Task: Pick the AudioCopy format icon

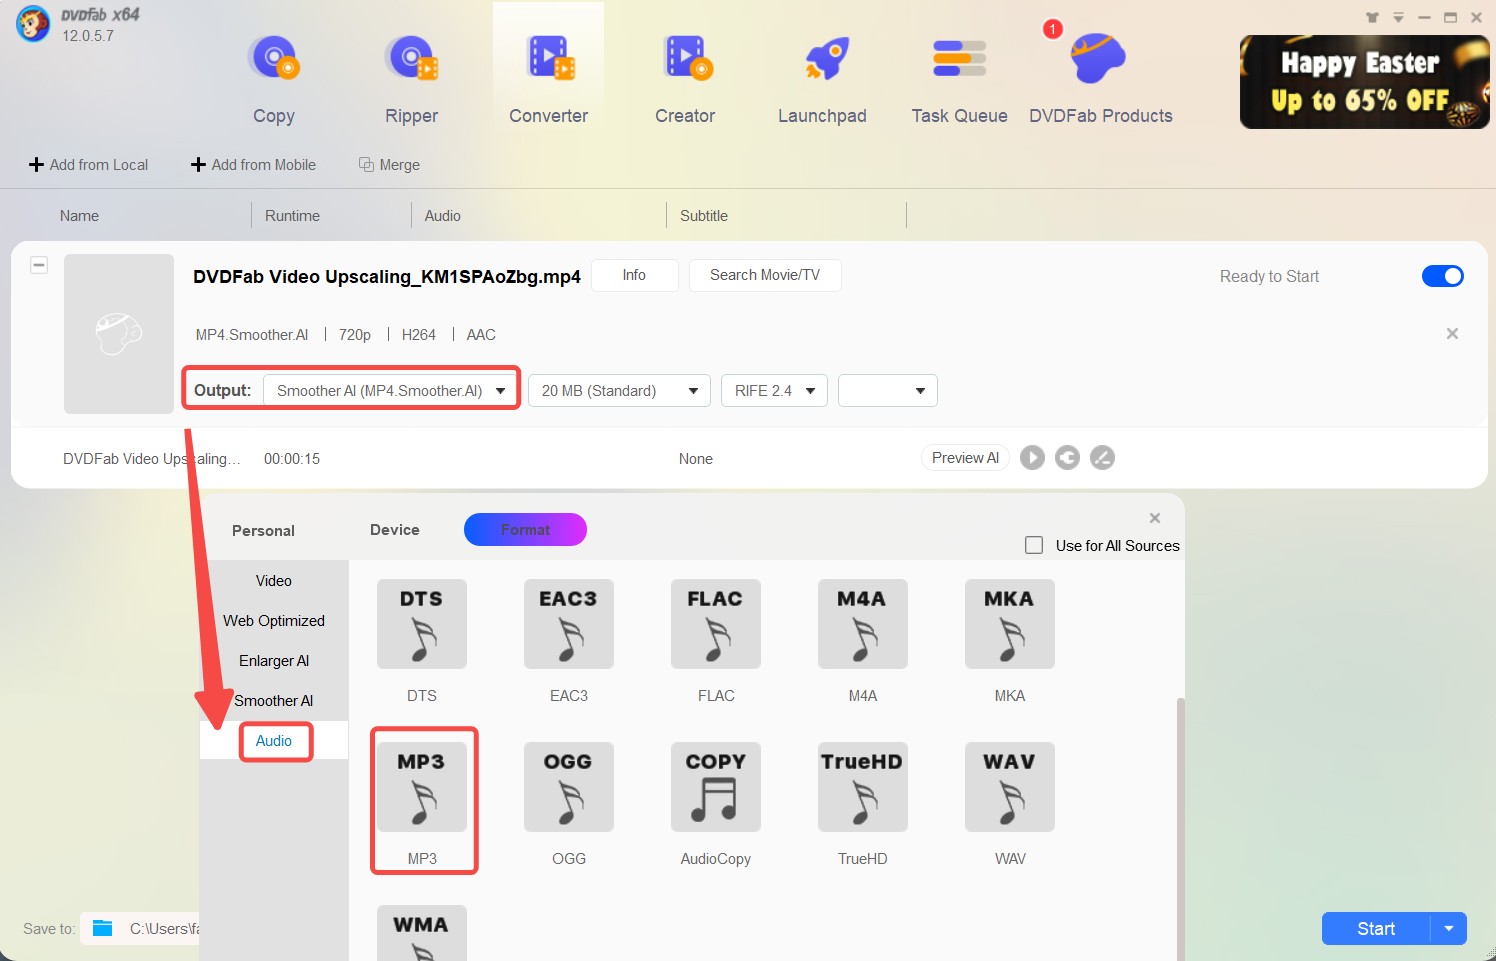Action: (x=716, y=787)
